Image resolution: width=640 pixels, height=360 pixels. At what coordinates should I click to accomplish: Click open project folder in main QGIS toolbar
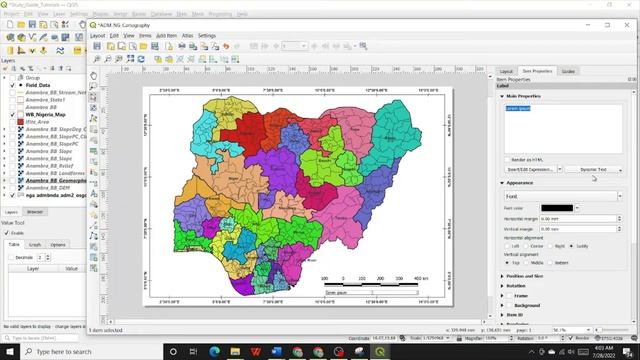pyautogui.click(x=21, y=25)
